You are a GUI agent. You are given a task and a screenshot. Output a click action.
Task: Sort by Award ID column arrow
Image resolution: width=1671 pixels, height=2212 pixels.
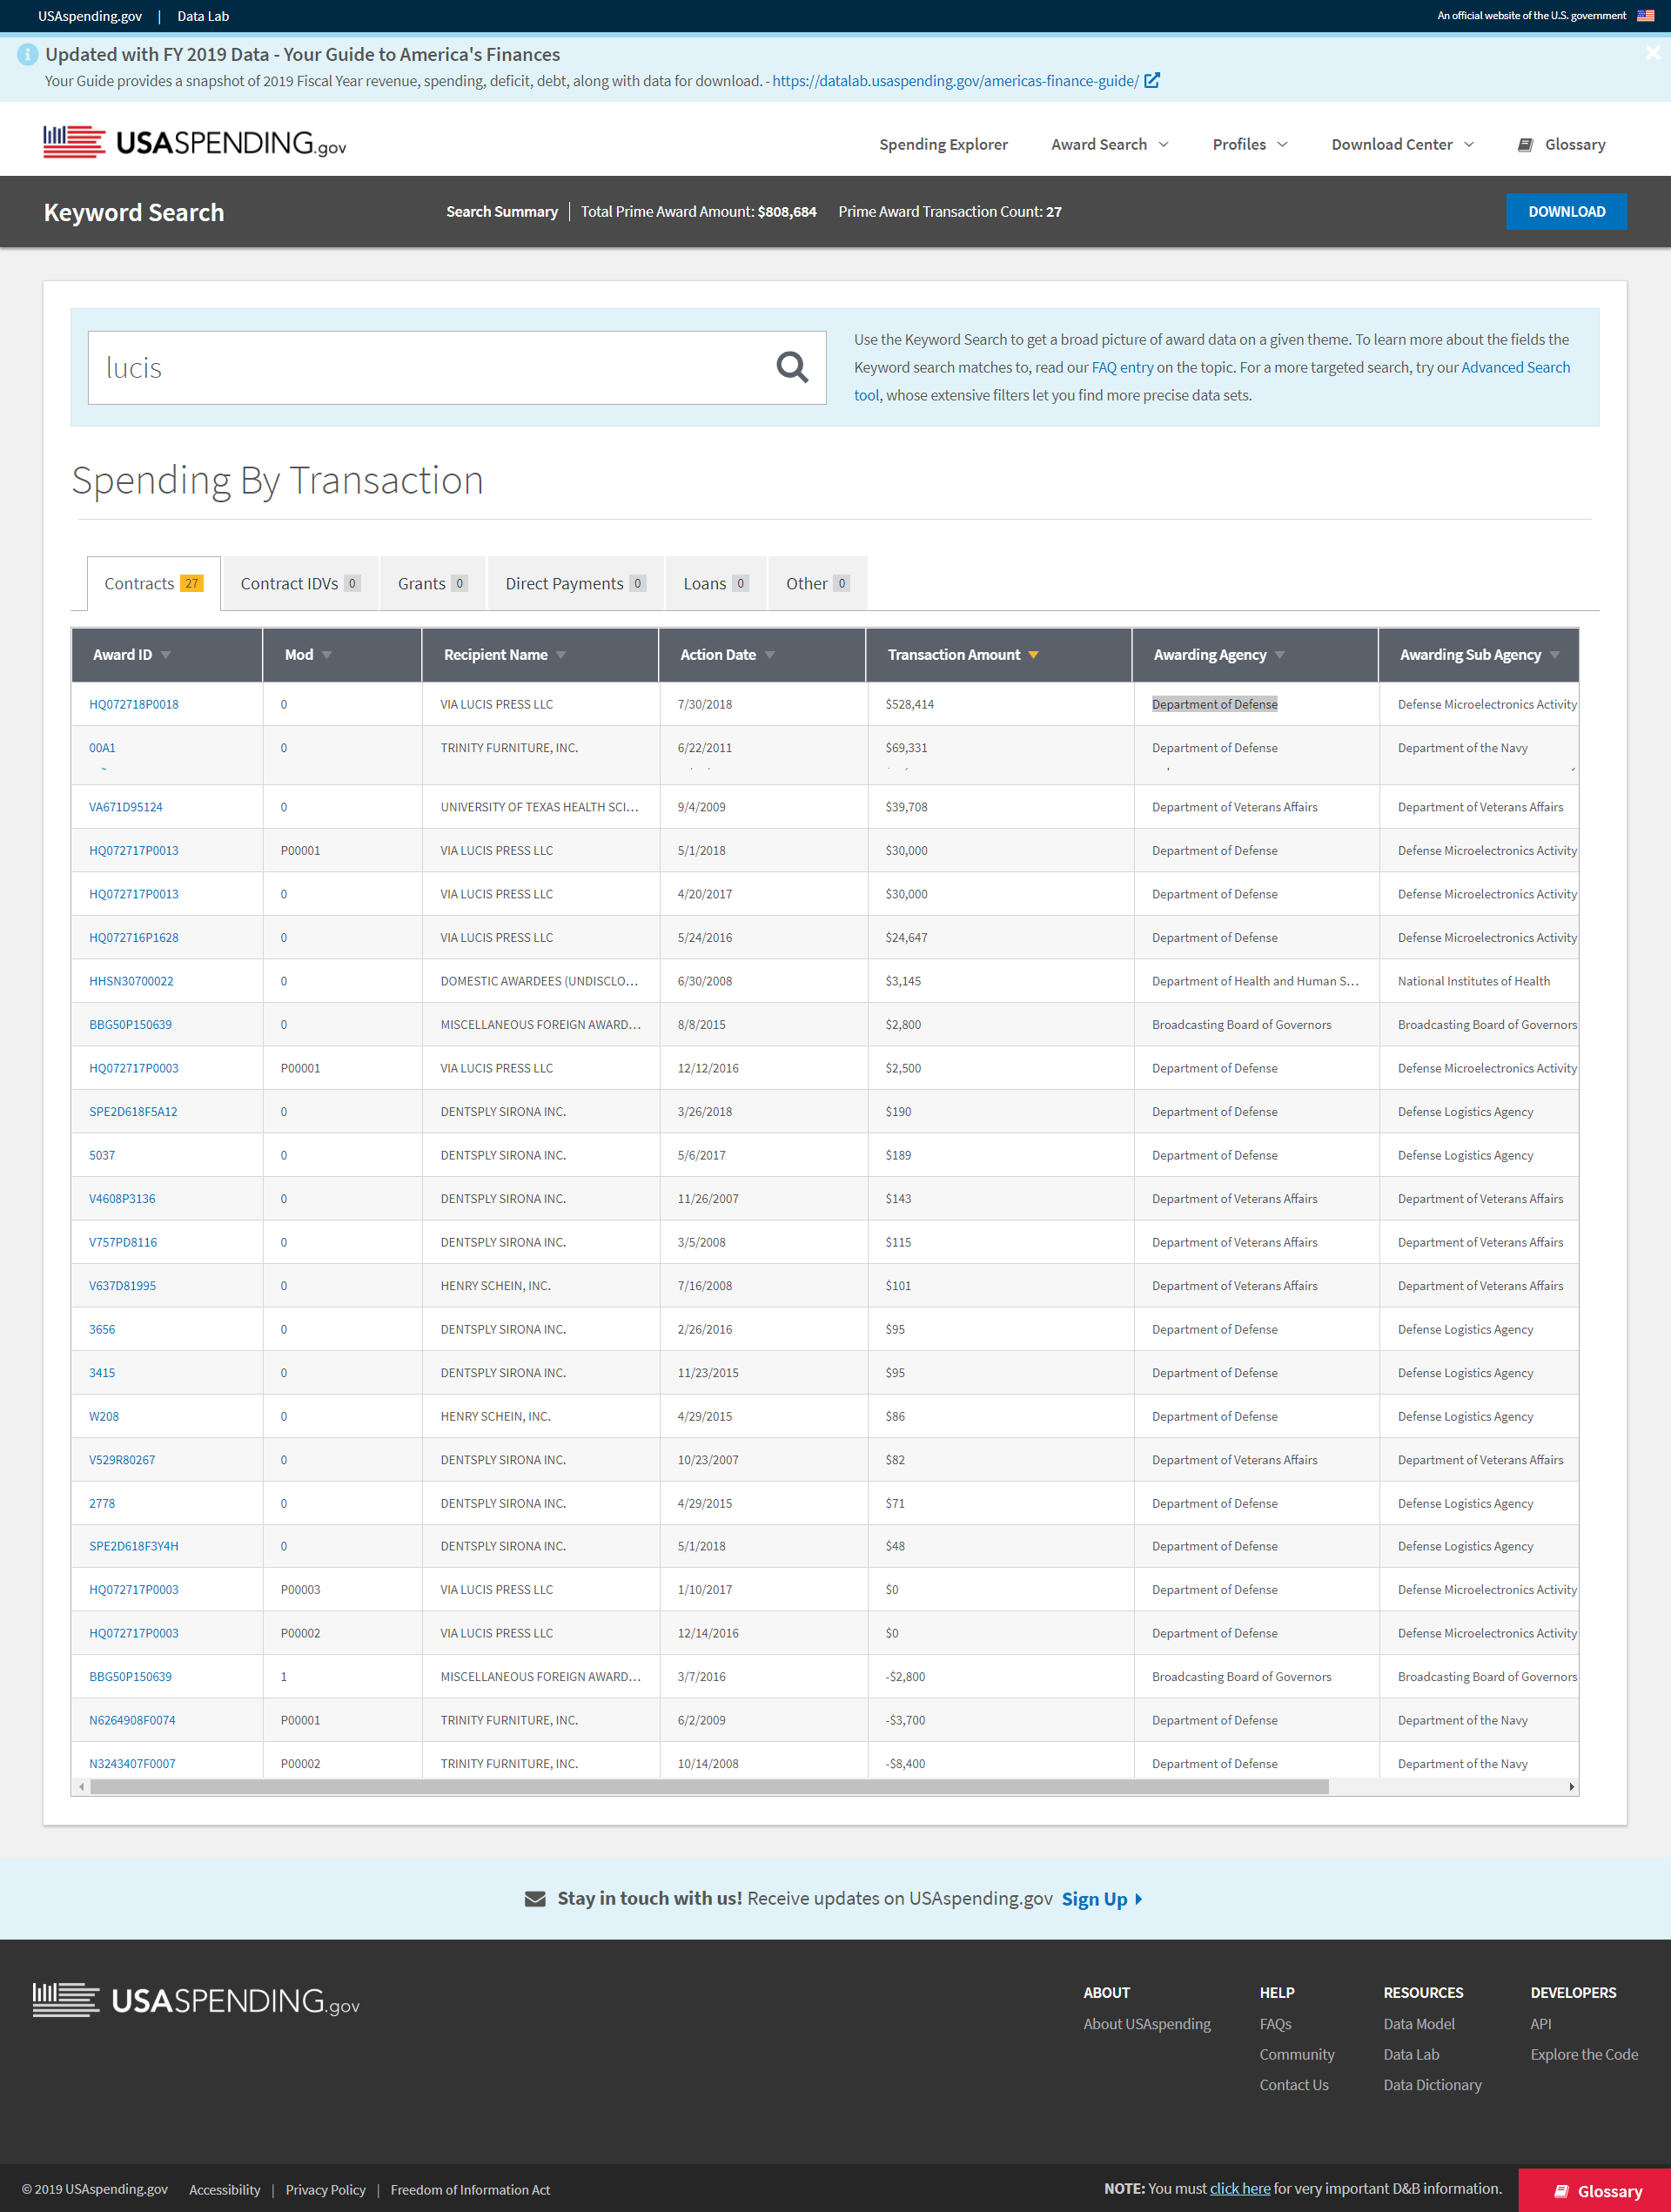pos(166,655)
